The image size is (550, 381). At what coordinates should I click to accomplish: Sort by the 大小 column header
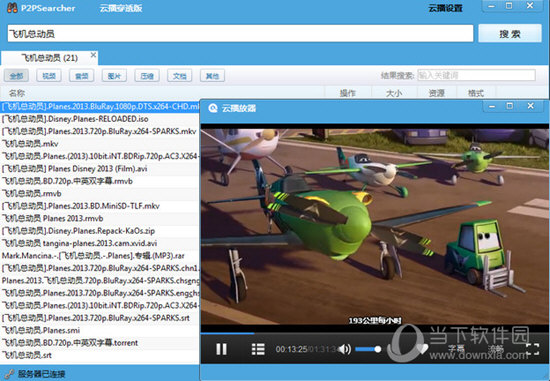pyautogui.click(x=394, y=93)
